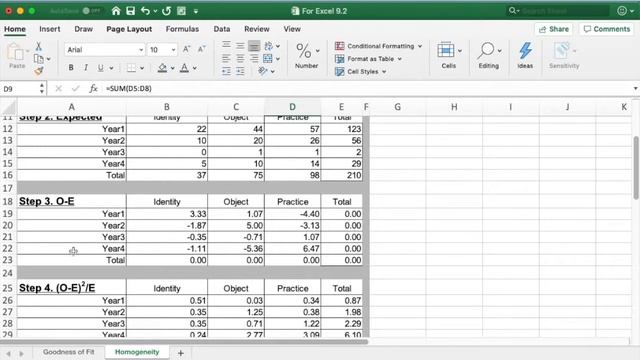The image size is (640, 360).
Task: Save the workbook with the floppy icon
Action: coord(130,11)
